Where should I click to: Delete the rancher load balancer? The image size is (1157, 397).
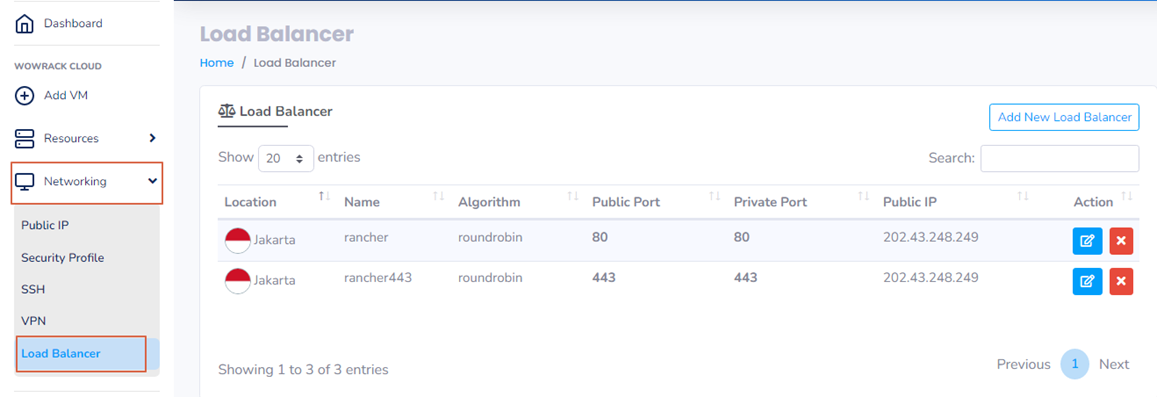[1121, 241]
